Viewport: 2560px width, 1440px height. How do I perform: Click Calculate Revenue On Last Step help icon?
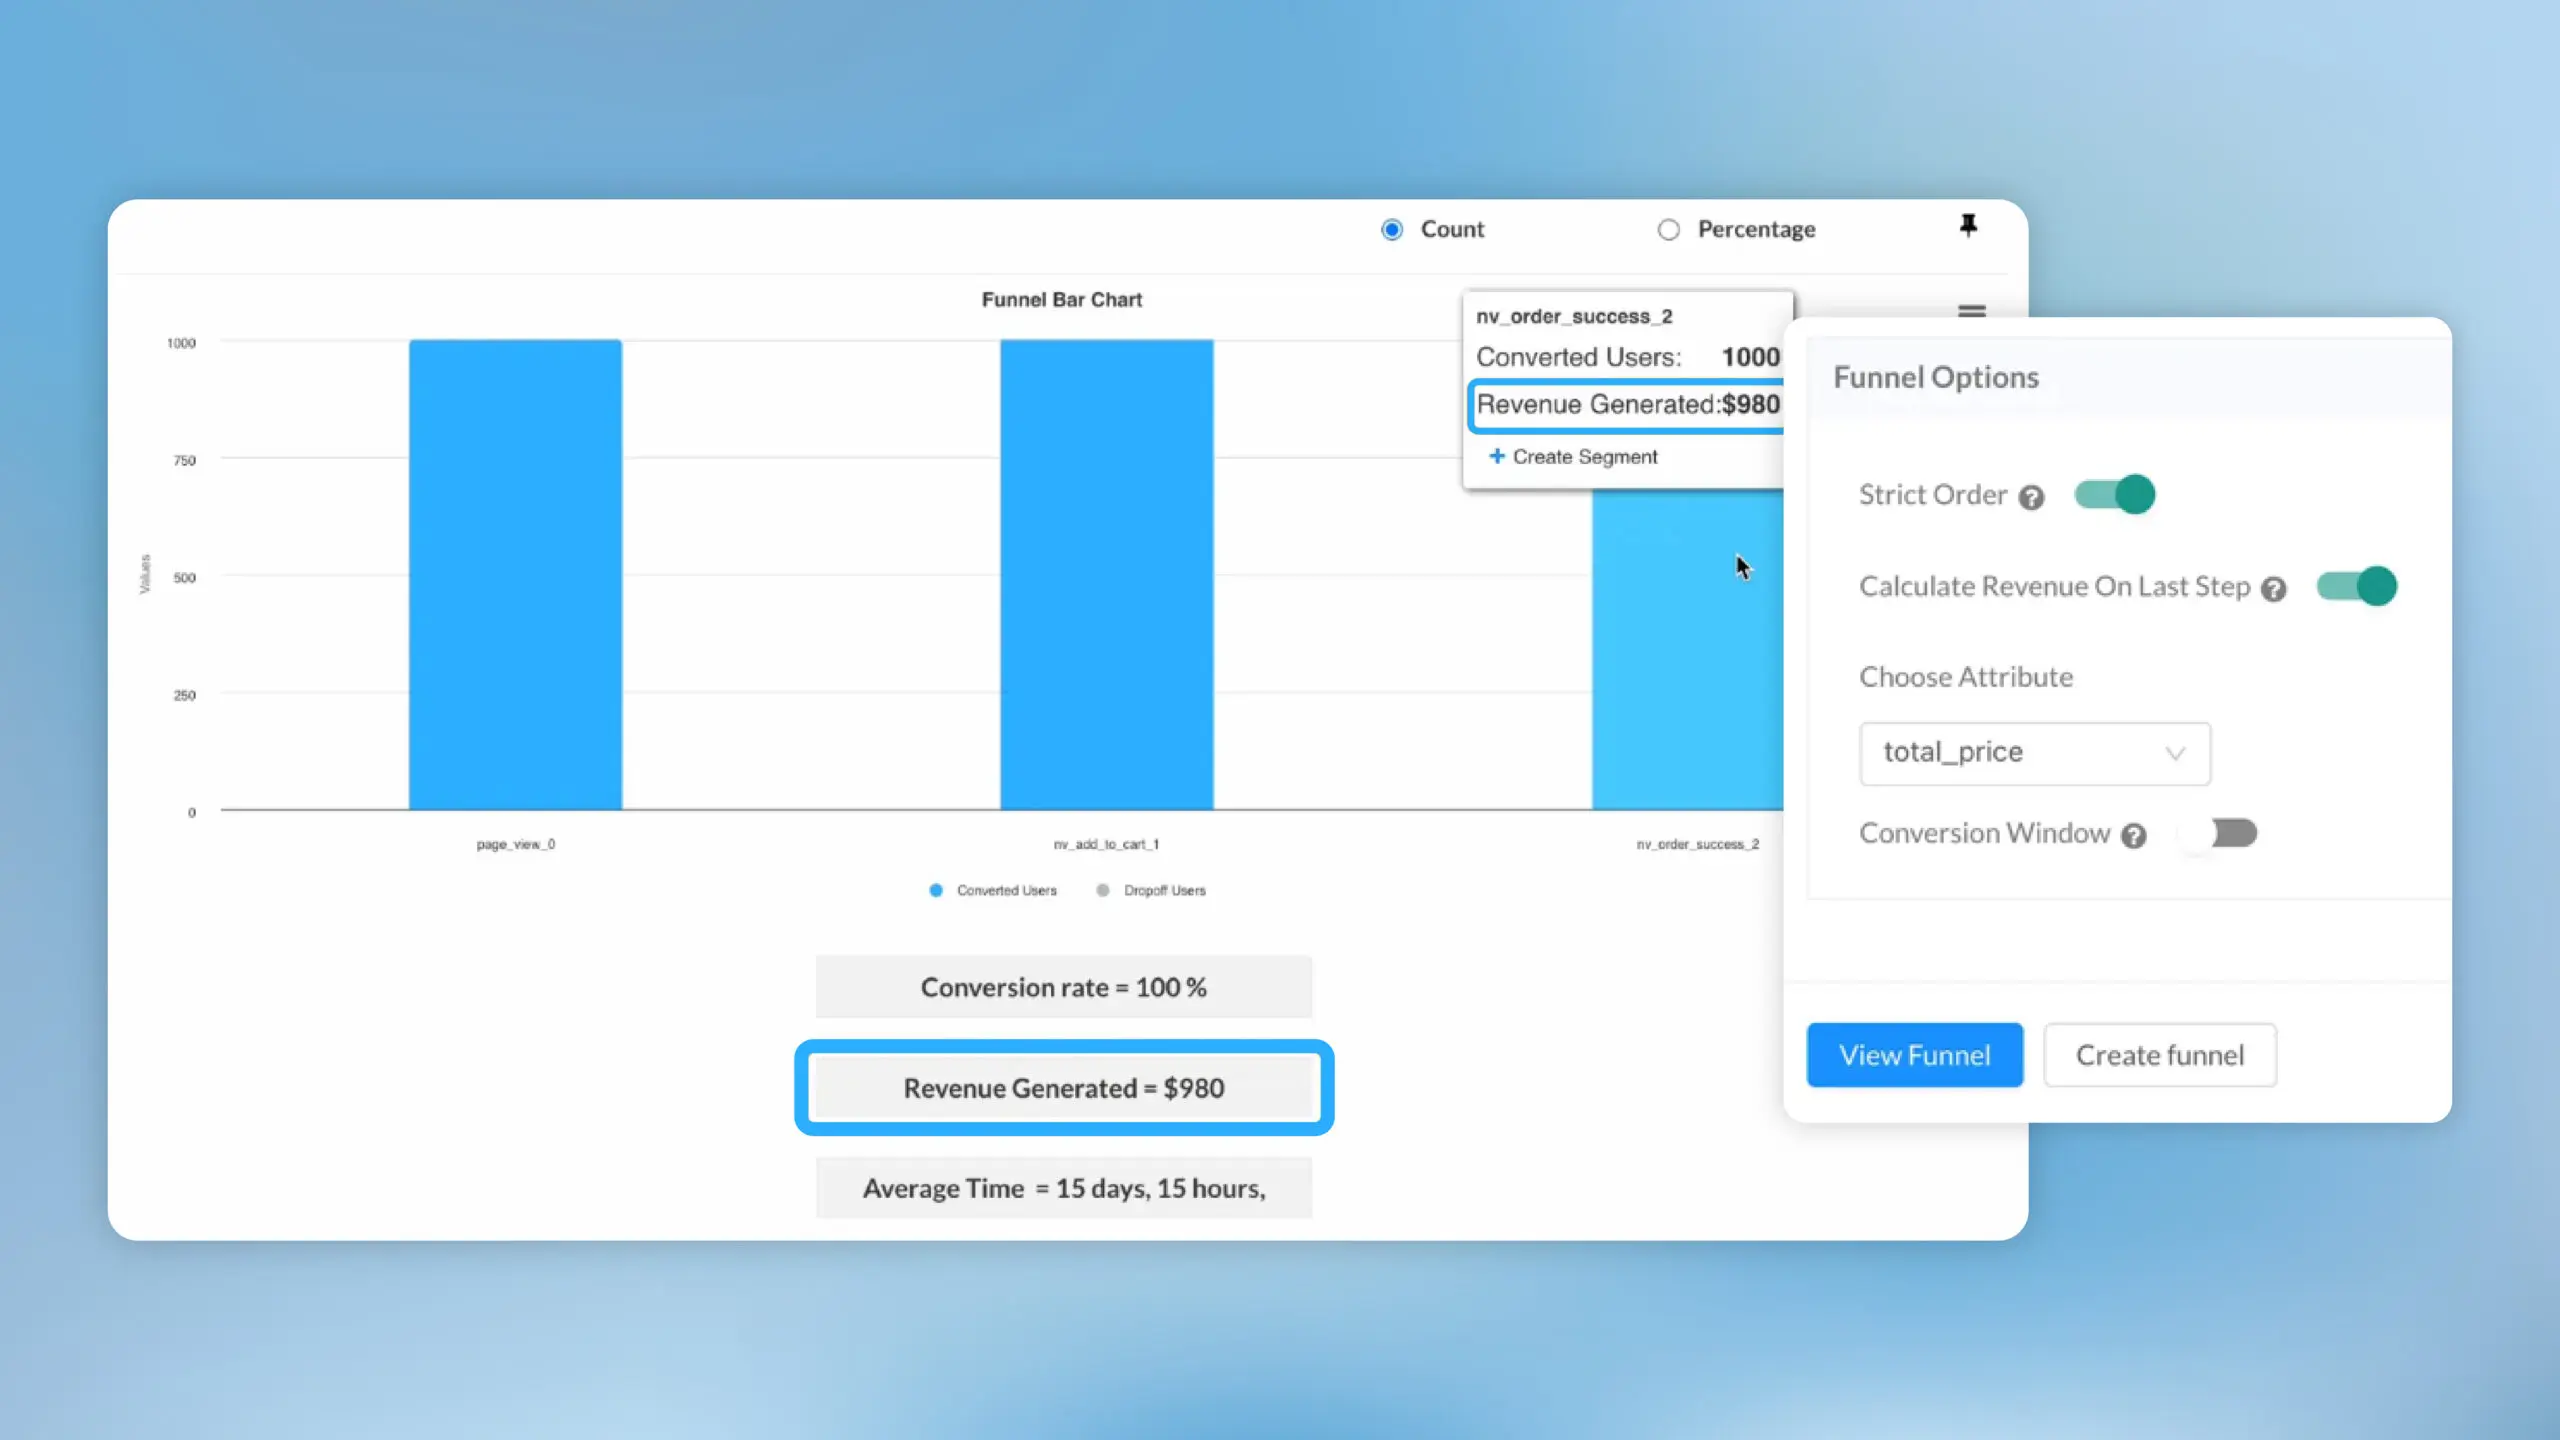[2273, 589]
